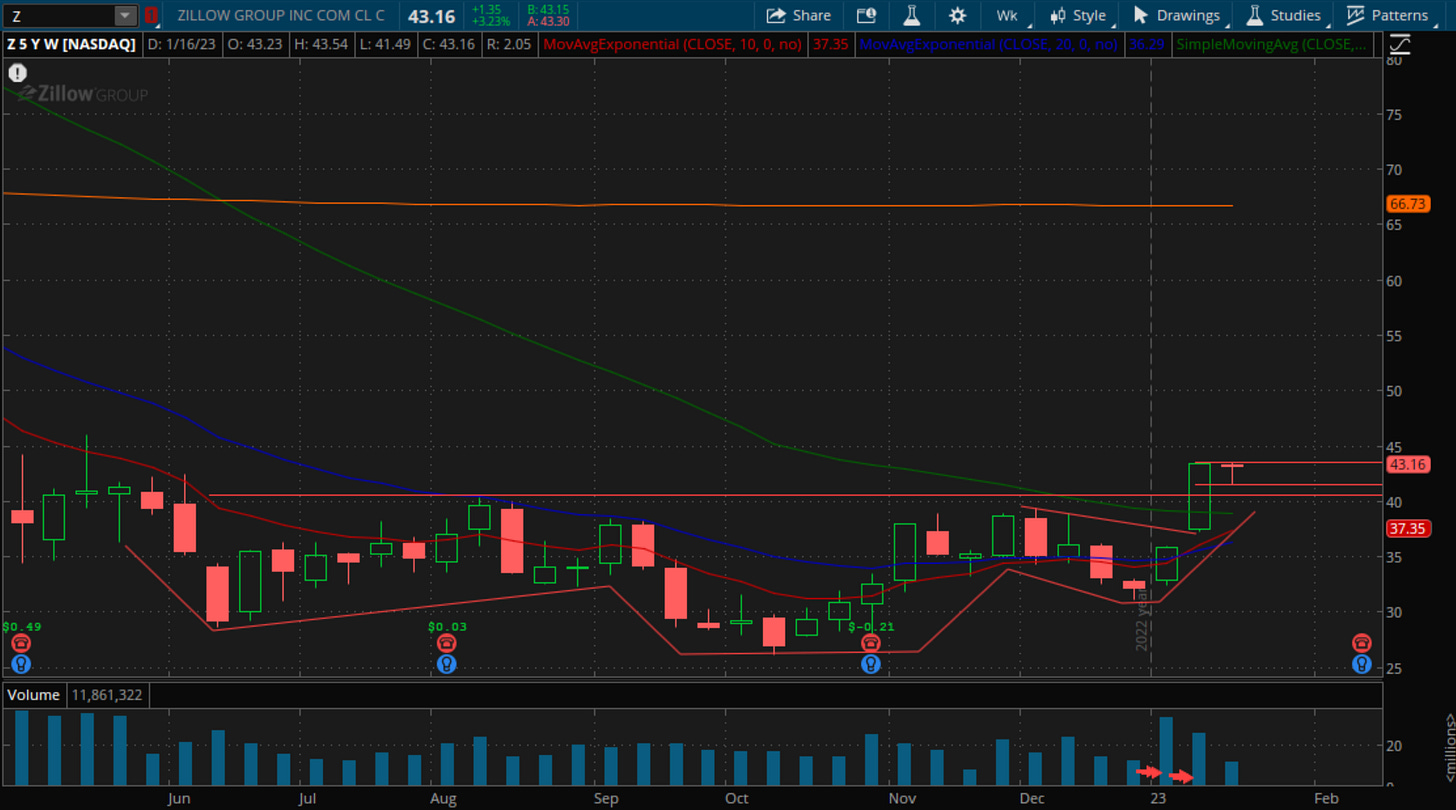Viewport: 1456px width, 810px height.
Task: Click earnings phone icon under $0.03
Action: [x=447, y=643]
